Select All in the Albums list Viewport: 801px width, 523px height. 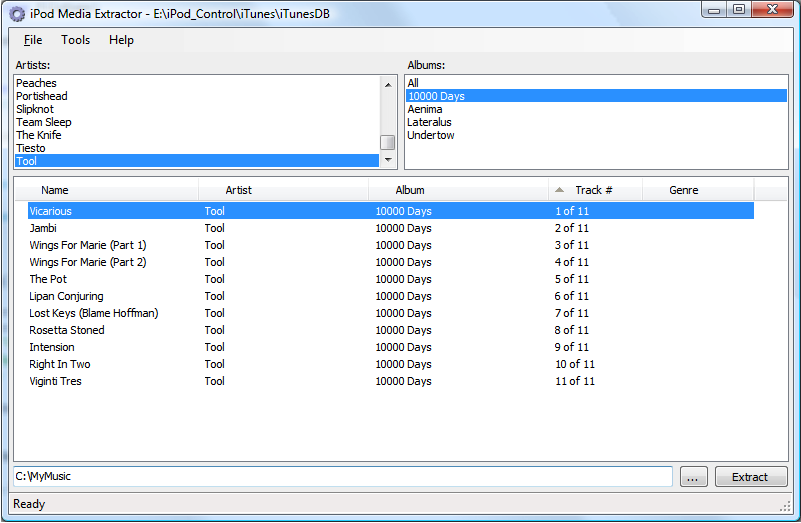coord(596,83)
